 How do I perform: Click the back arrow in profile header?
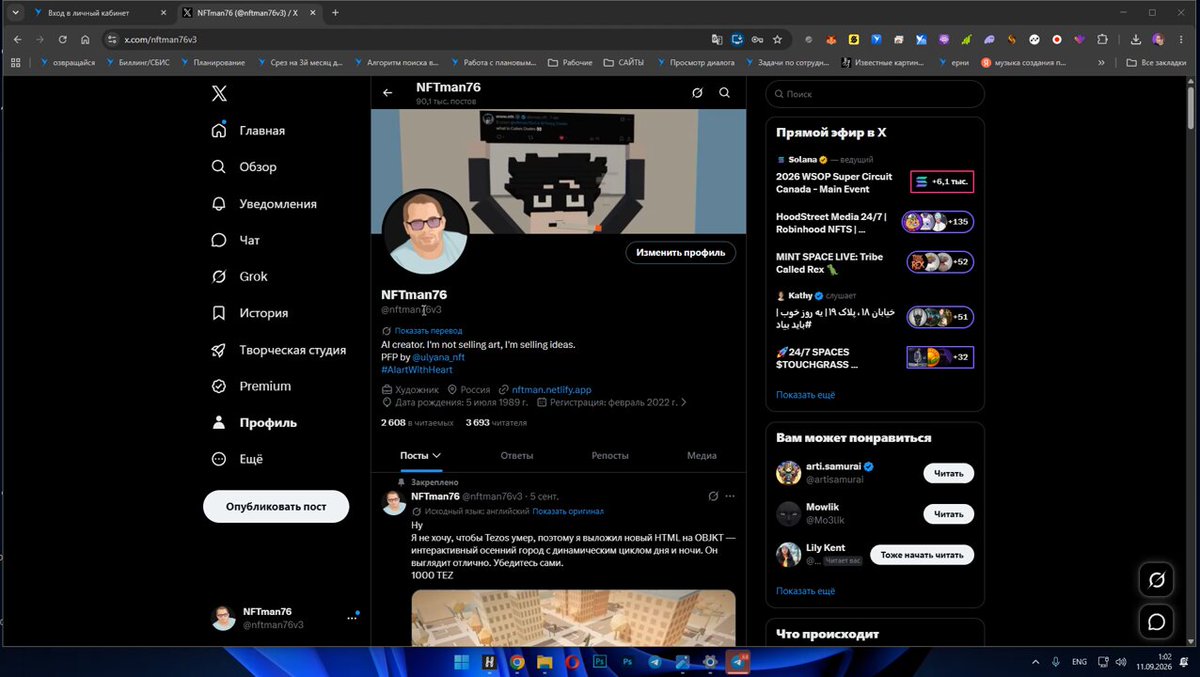[388, 93]
